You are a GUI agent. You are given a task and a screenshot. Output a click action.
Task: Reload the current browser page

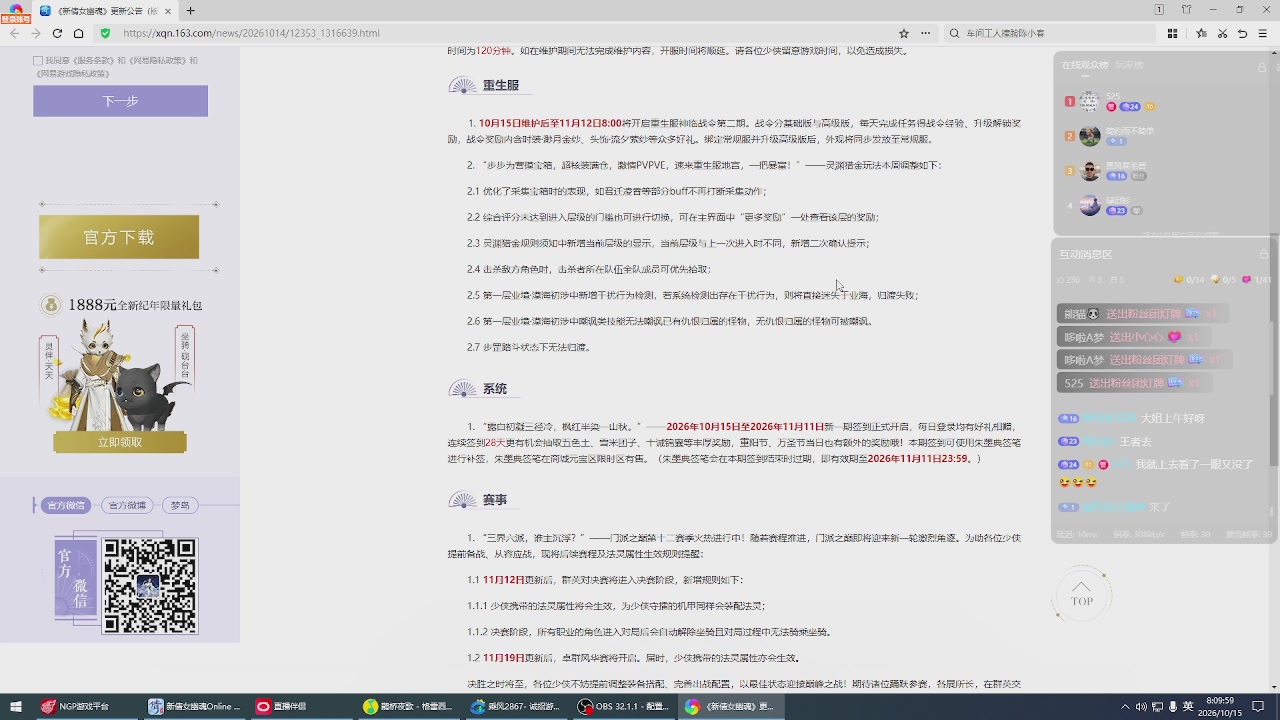(x=57, y=33)
